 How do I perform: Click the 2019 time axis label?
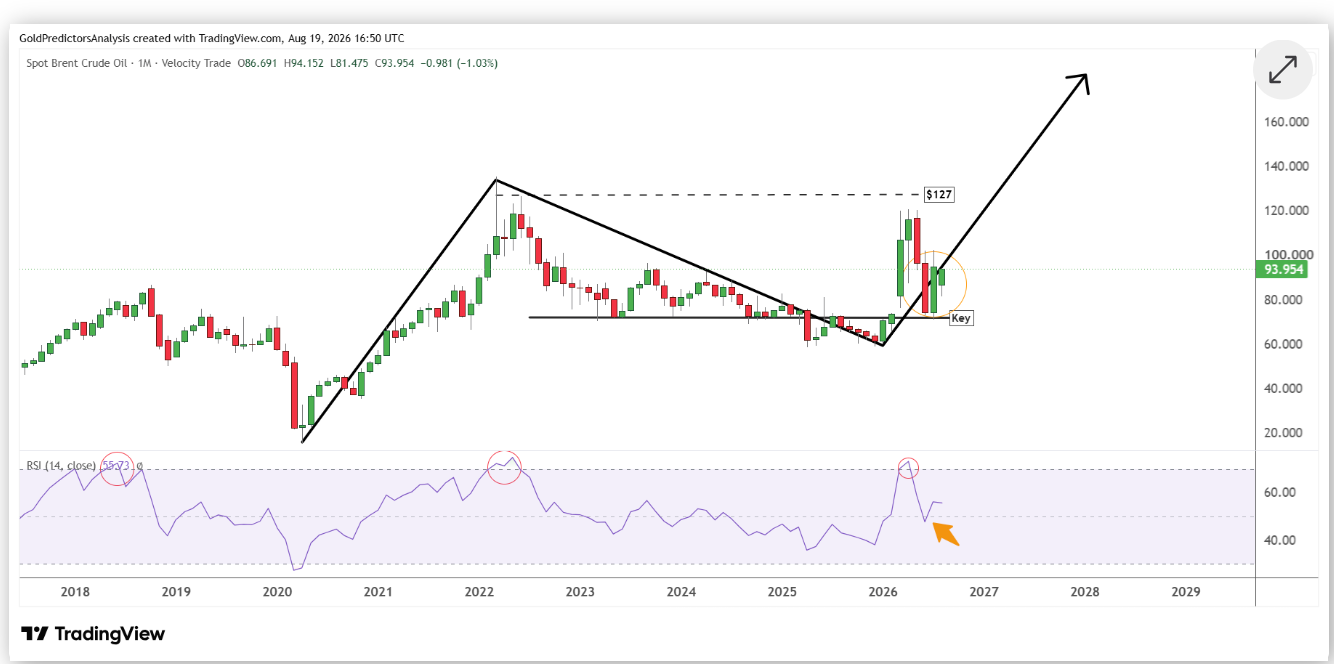tap(176, 592)
